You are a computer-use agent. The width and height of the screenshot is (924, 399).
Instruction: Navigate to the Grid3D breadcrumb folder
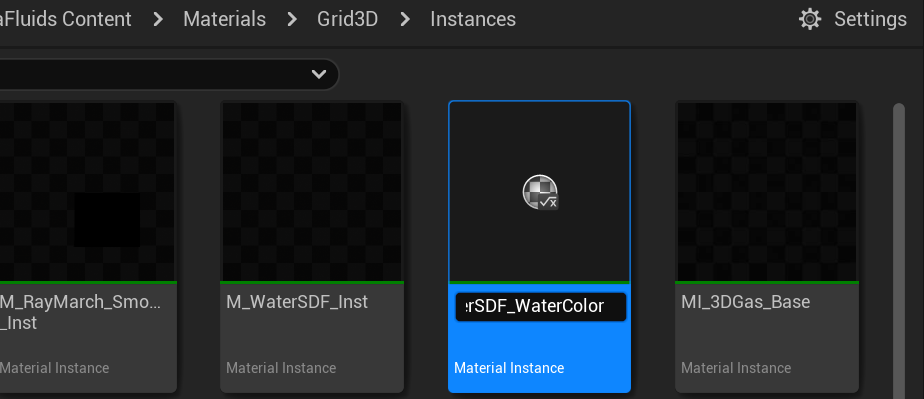click(347, 19)
